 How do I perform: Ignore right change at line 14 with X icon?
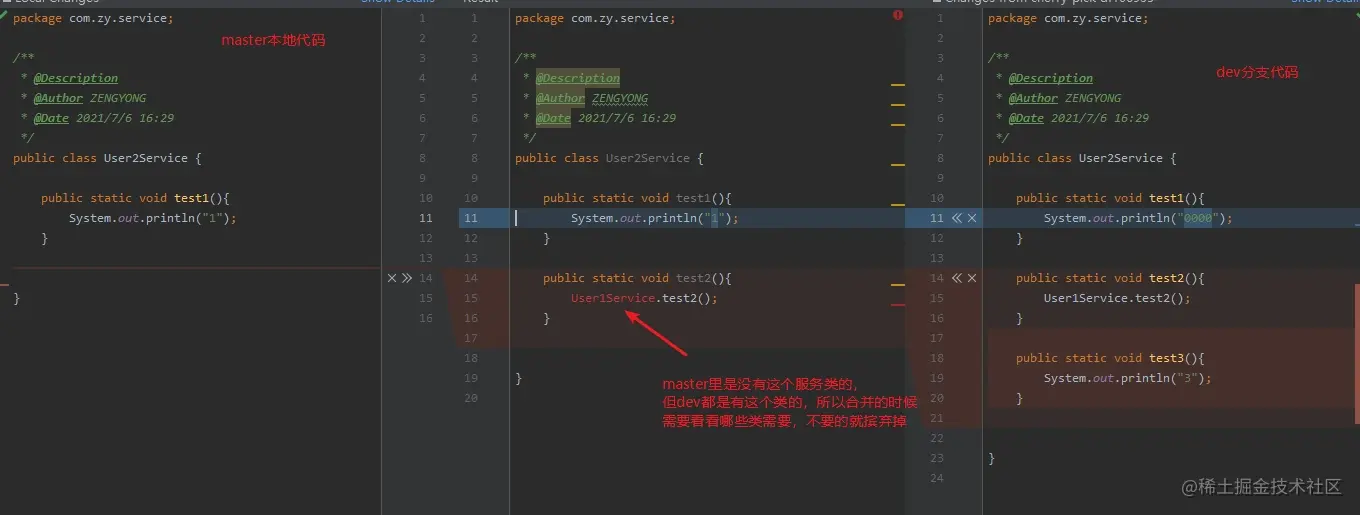(x=972, y=278)
